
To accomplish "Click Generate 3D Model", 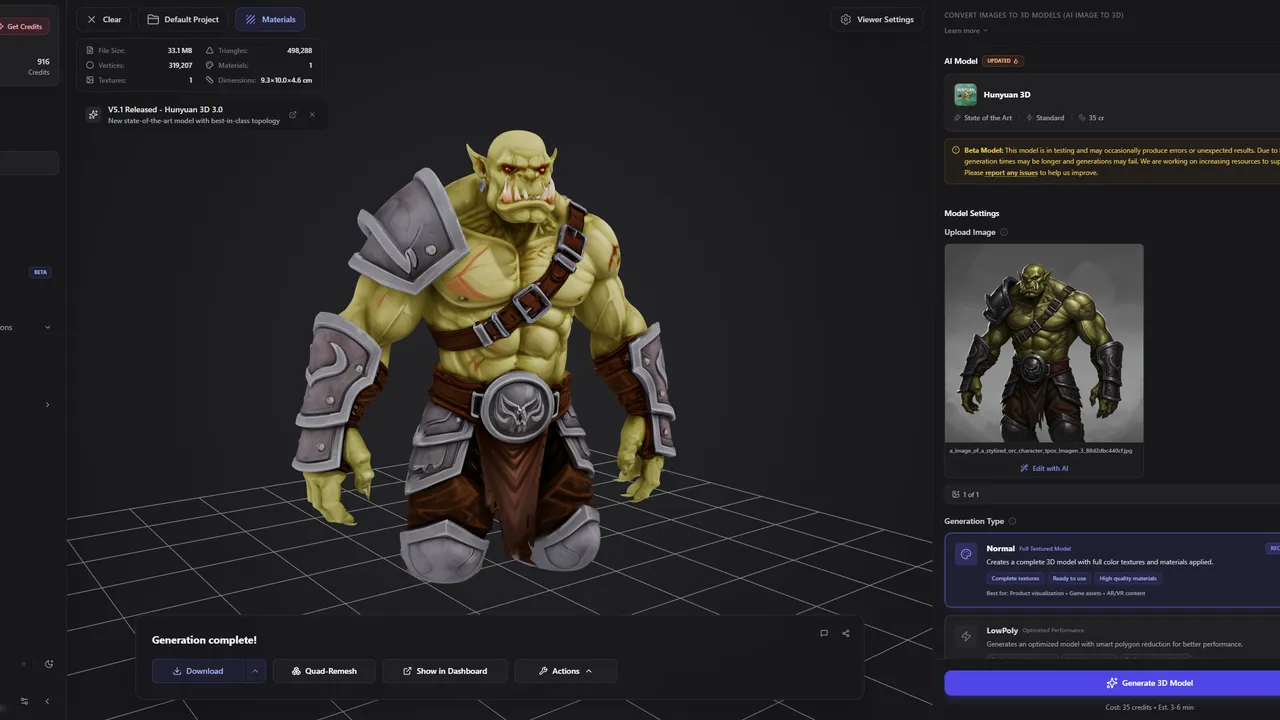I will (x=1112, y=683).
